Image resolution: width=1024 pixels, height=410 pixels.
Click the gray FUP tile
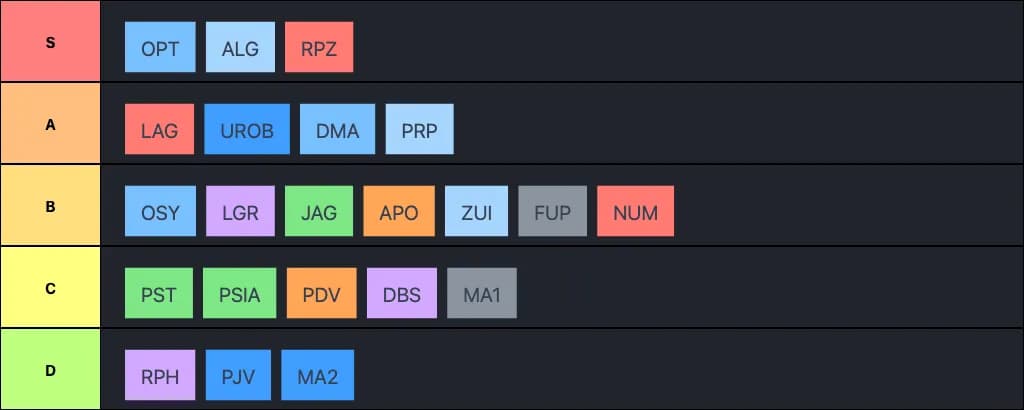552,211
